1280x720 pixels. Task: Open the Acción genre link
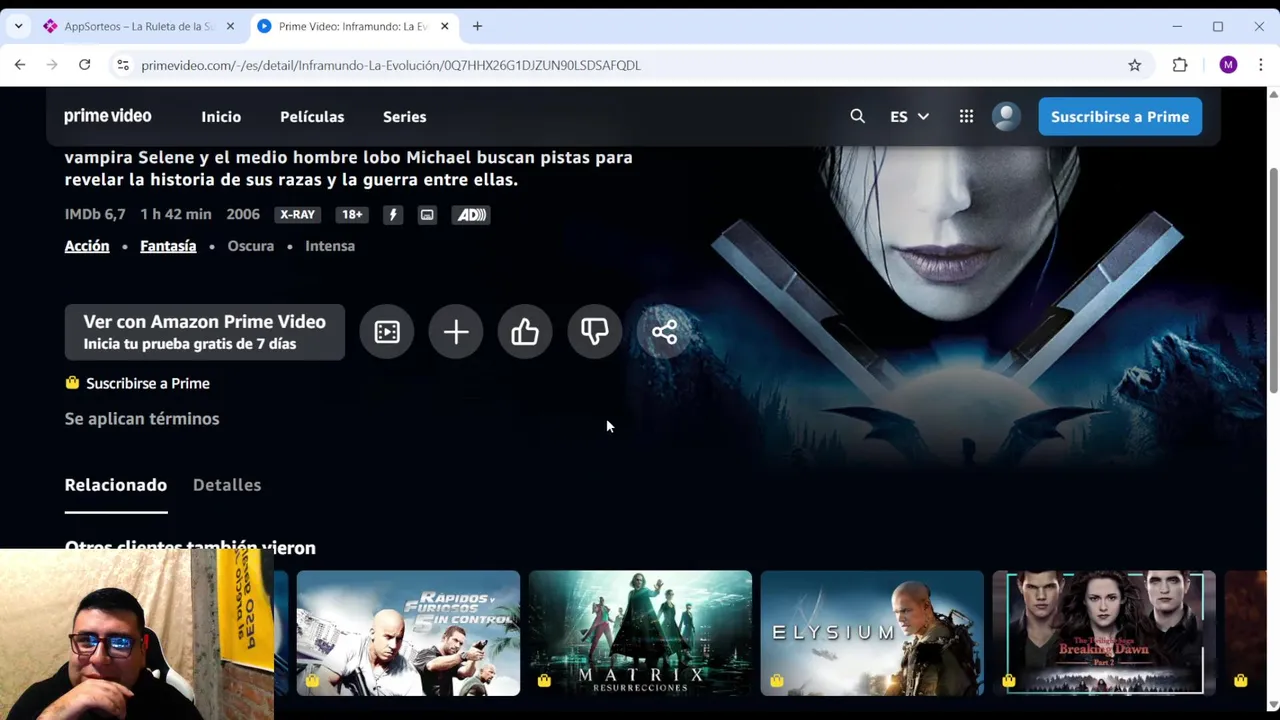(x=87, y=245)
